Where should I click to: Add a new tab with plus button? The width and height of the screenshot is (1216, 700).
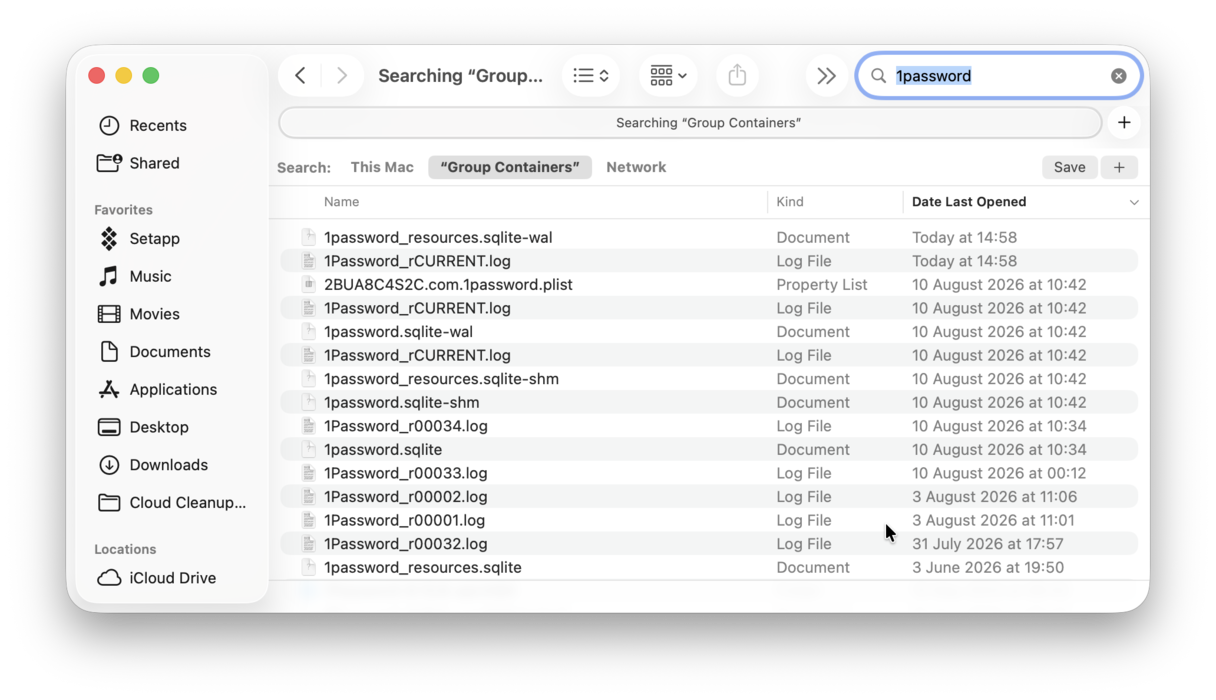pos(1124,123)
